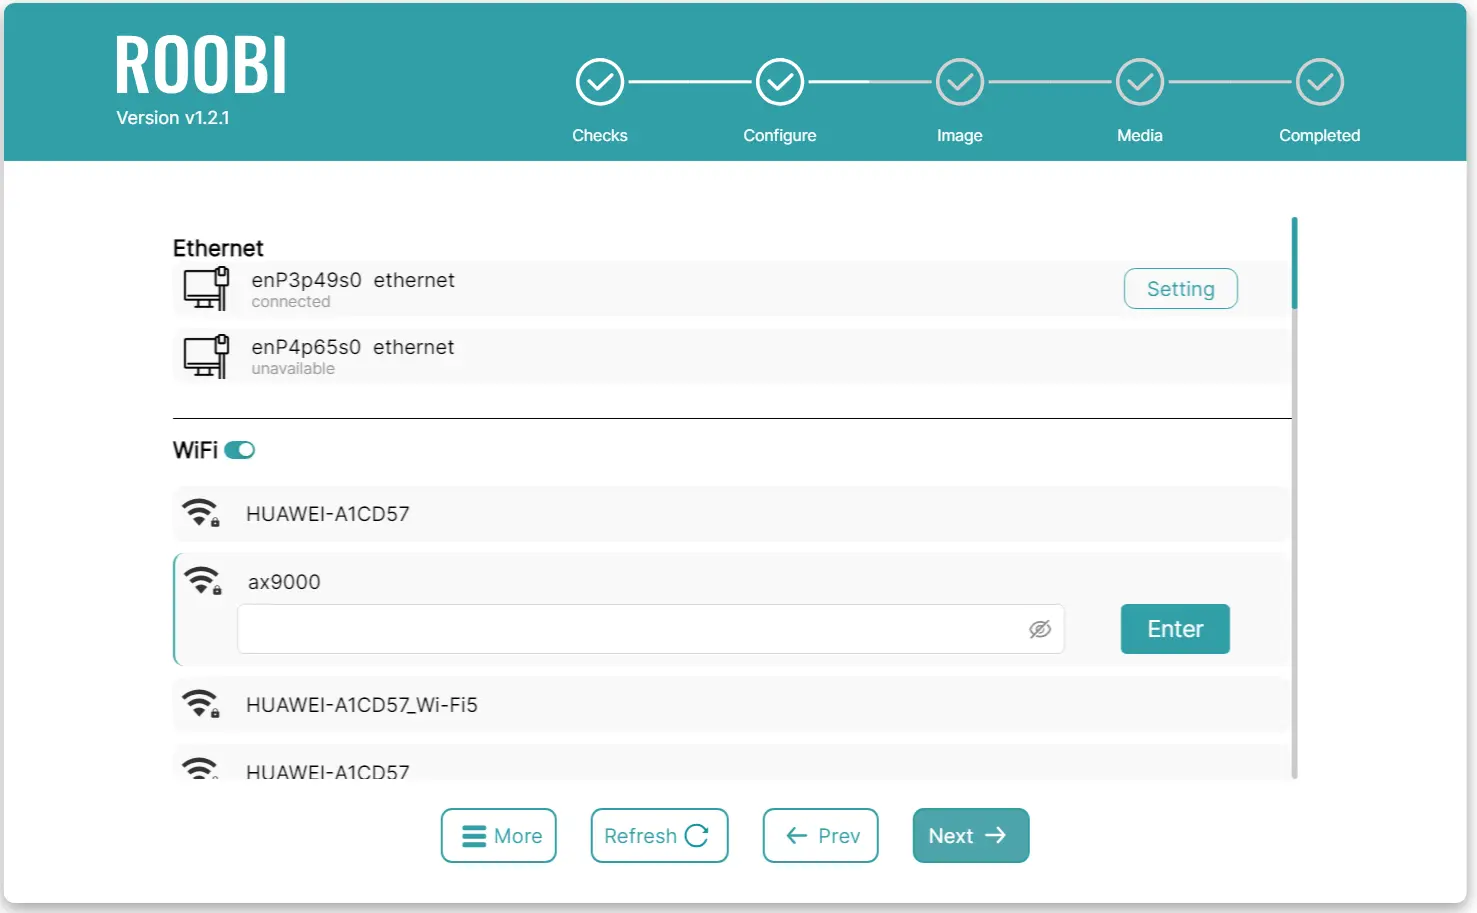Screen dimensions: 1477x913
Task: Click the connected status of enP3p49s0
Action: click(291, 302)
